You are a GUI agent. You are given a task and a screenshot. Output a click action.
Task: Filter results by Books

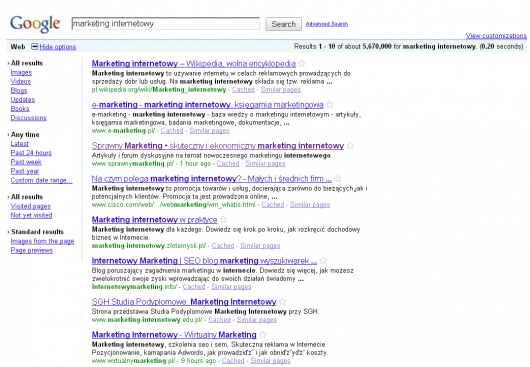pyautogui.click(x=20, y=109)
